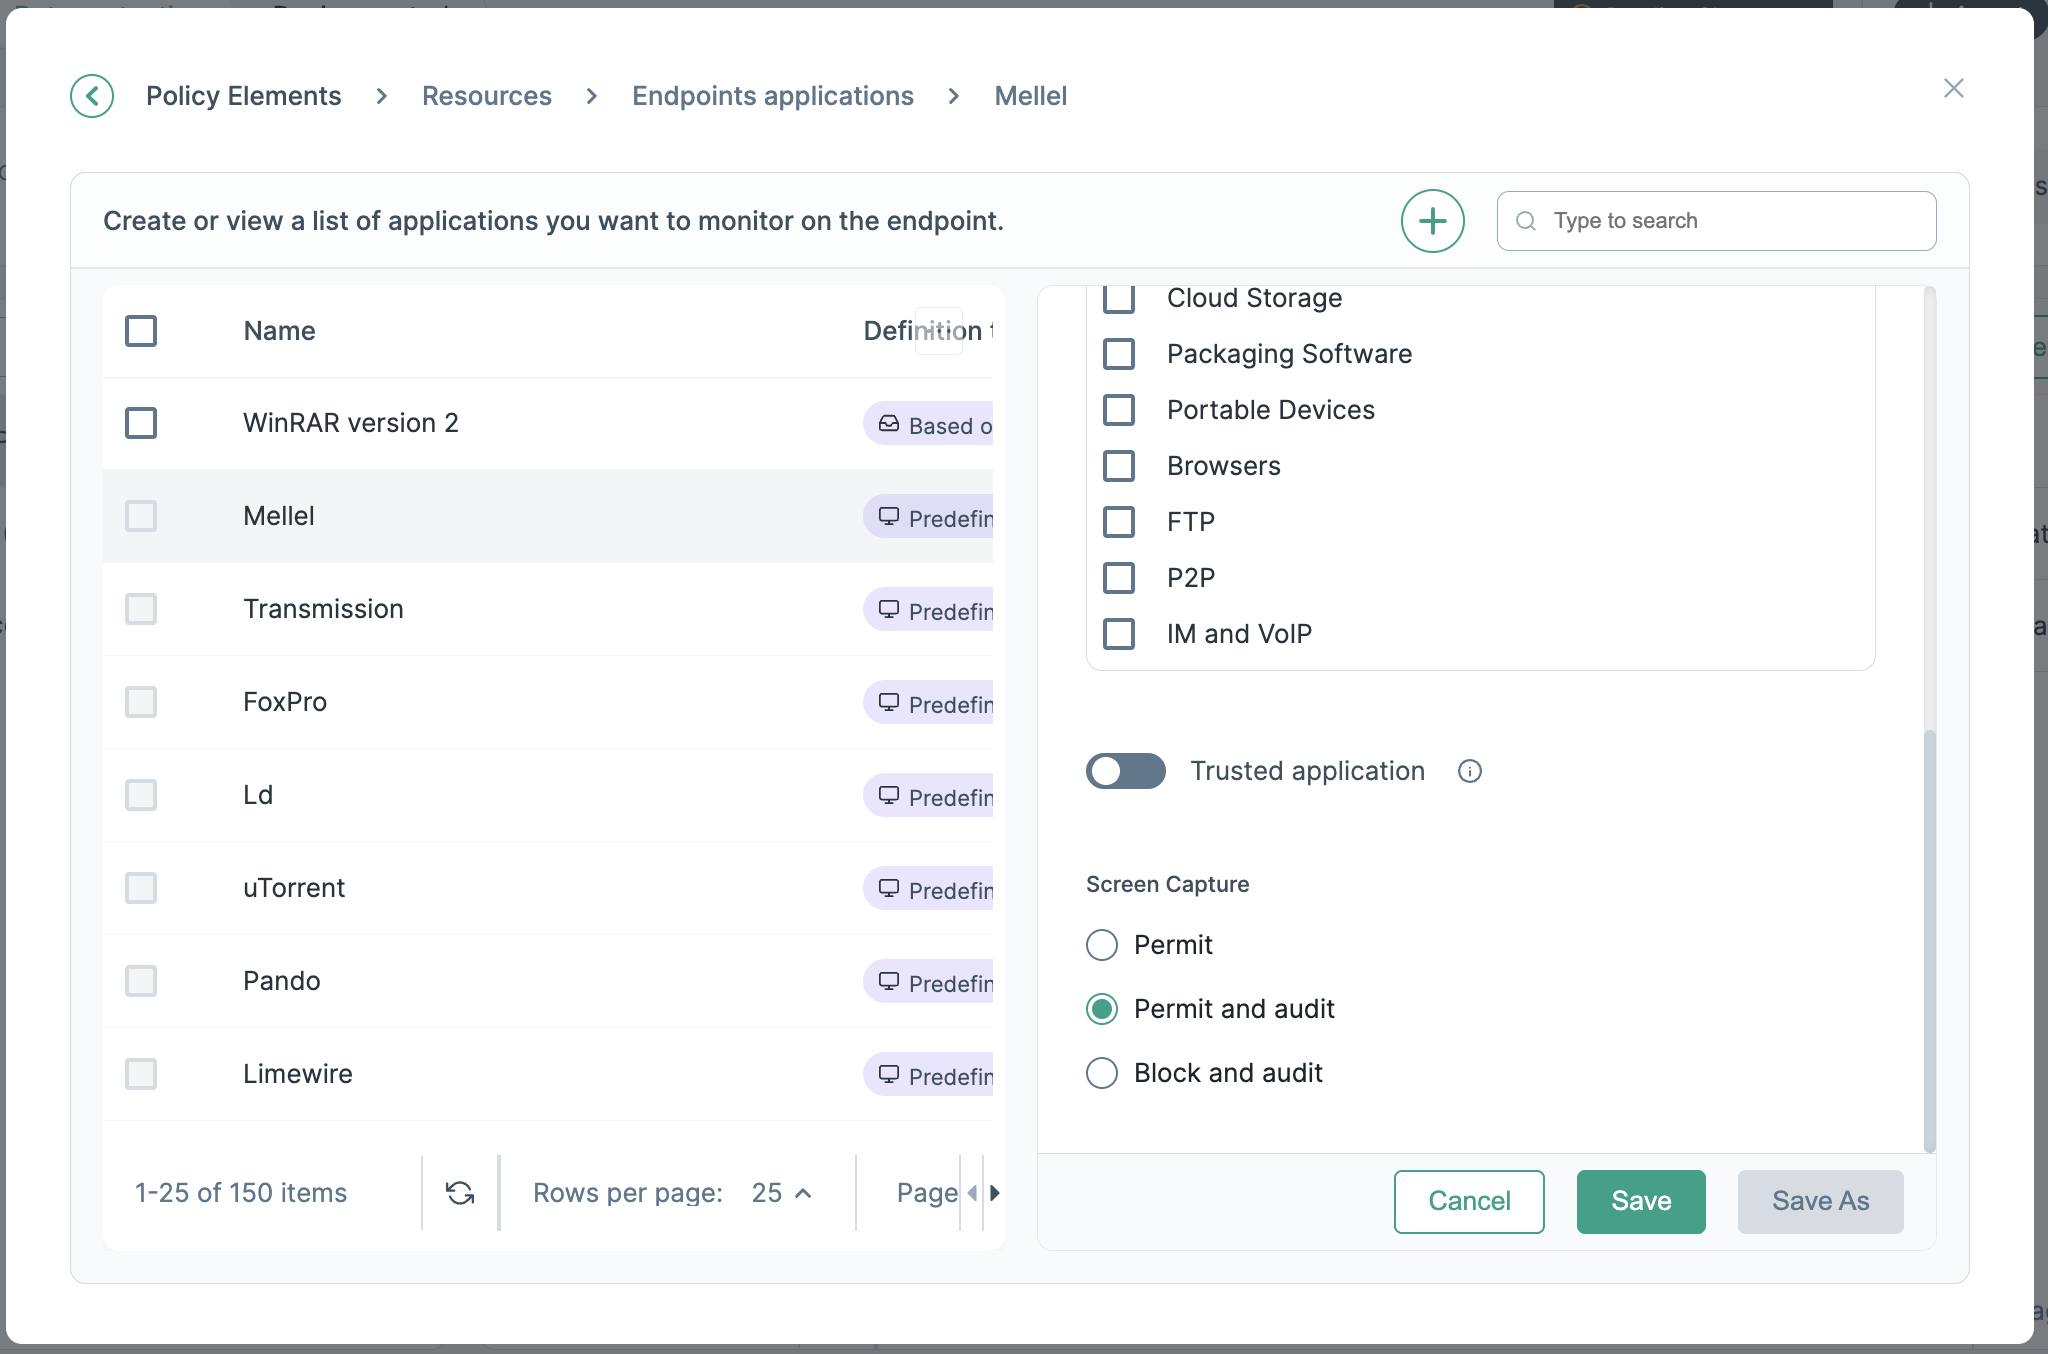Select Block and audit radio option
2048x1354 pixels.
pyautogui.click(x=1102, y=1073)
